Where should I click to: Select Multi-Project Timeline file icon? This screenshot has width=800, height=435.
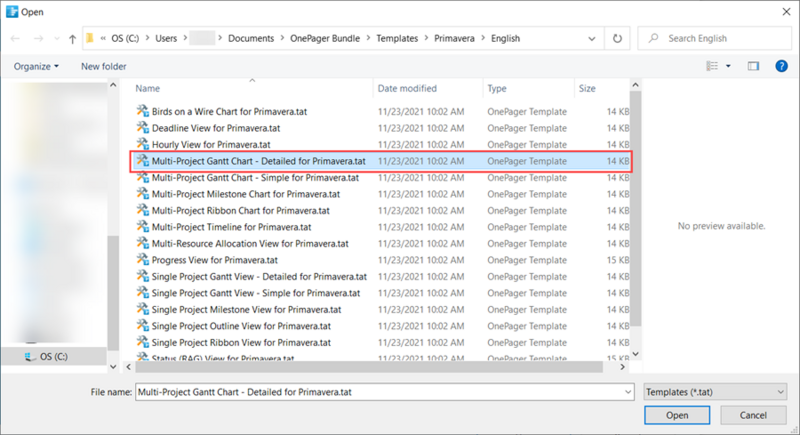tap(143, 226)
